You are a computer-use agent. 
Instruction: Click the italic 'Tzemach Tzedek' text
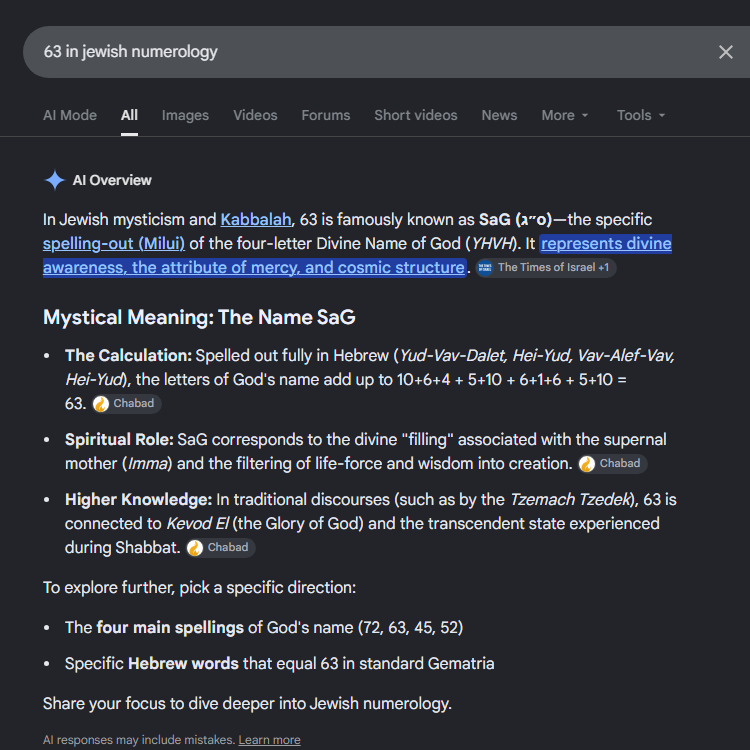[x=571, y=499]
